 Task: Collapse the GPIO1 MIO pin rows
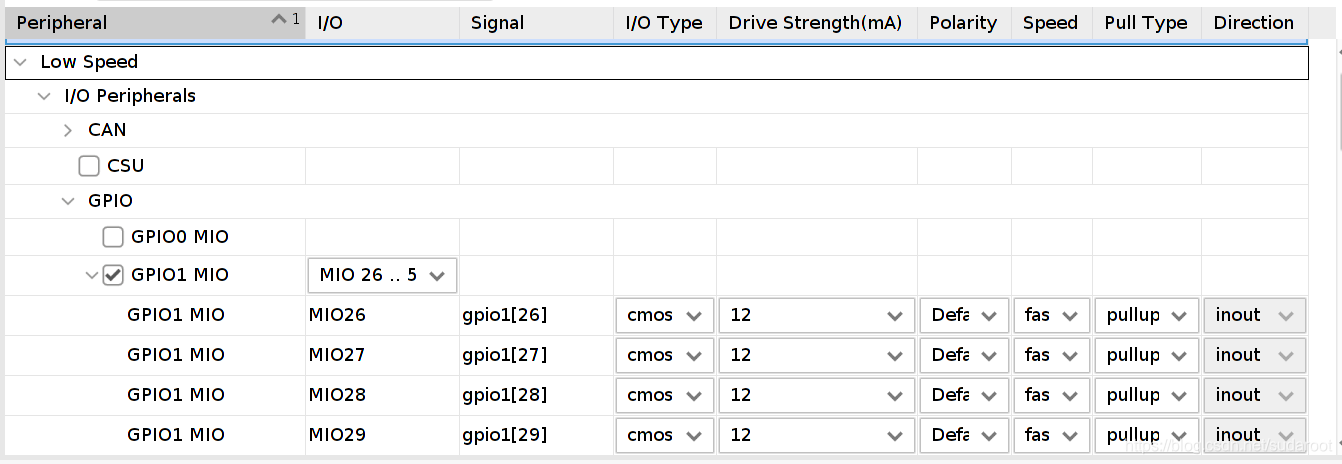pos(92,275)
